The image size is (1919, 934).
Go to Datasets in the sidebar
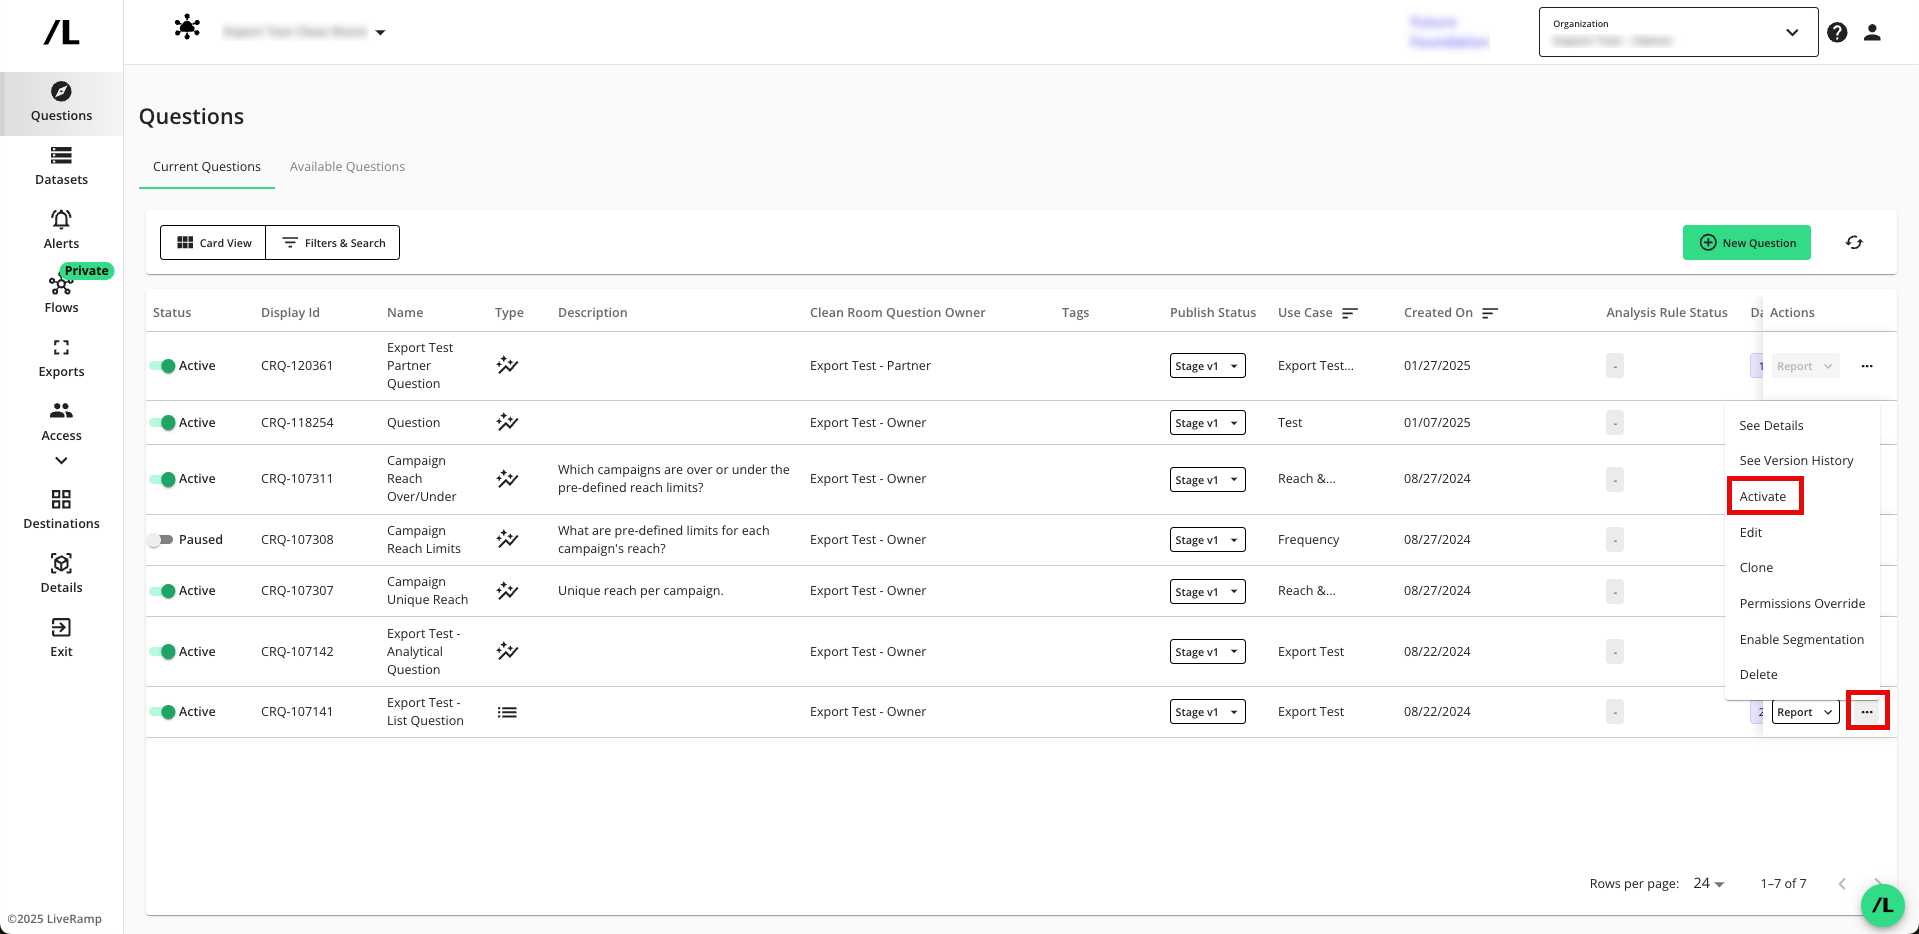pyautogui.click(x=61, y=166)
